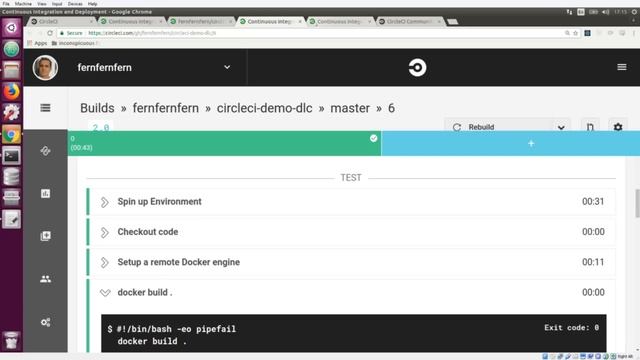640x360 pixels.
Task: Switch to the fernfernfern GitHub browser tab
Action: [x=201, y=21]
